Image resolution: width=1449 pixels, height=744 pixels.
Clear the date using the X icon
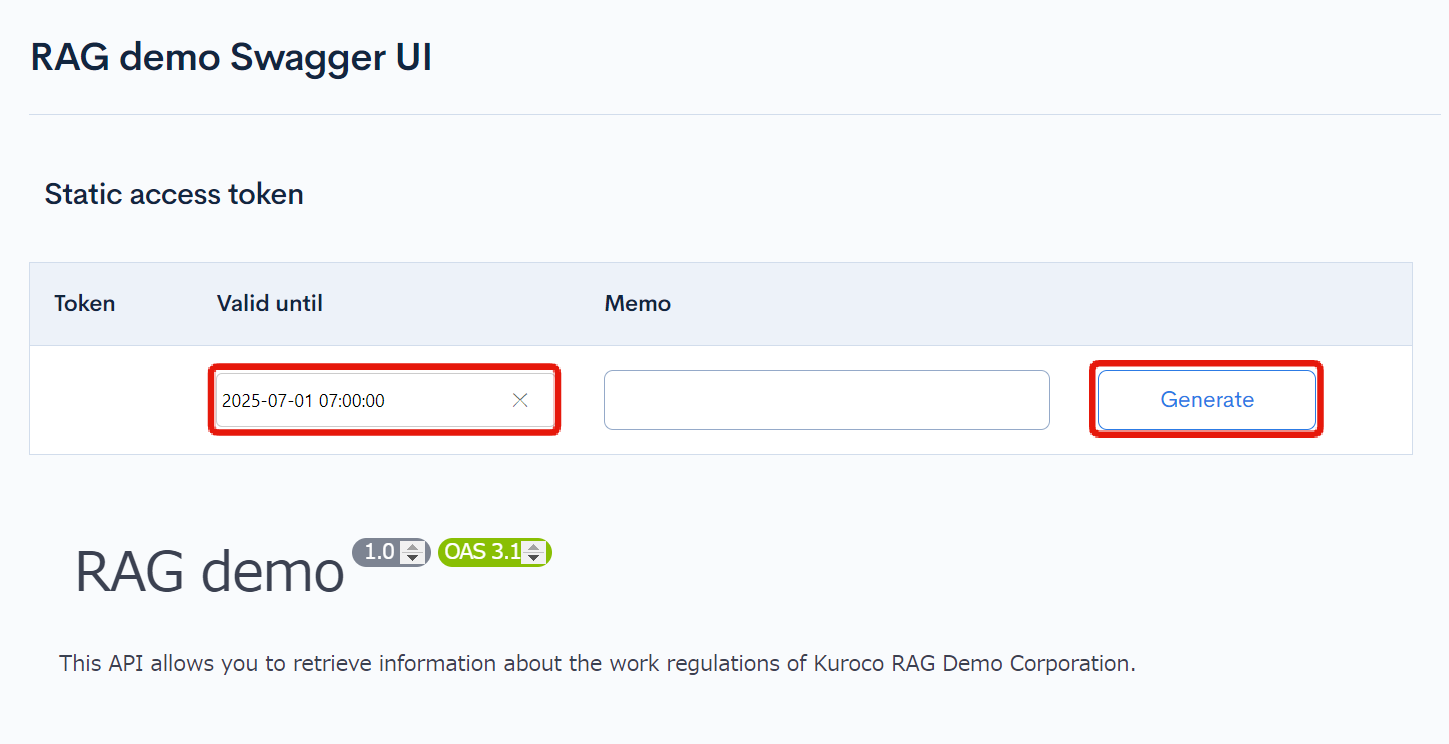[x=520, y=399]
